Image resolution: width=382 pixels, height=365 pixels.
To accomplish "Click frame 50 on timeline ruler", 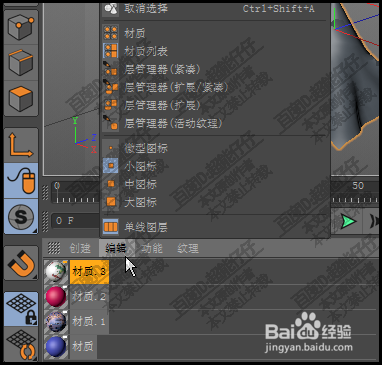I will [358, 186].
